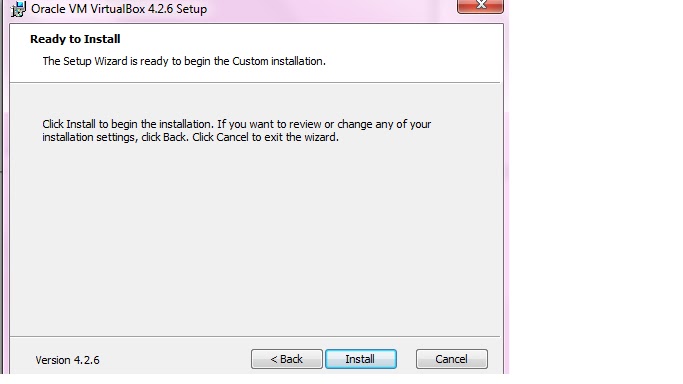
Task: Select the Version 4.2.6 label
Action: pyautogui.click(x=68, y=360)
